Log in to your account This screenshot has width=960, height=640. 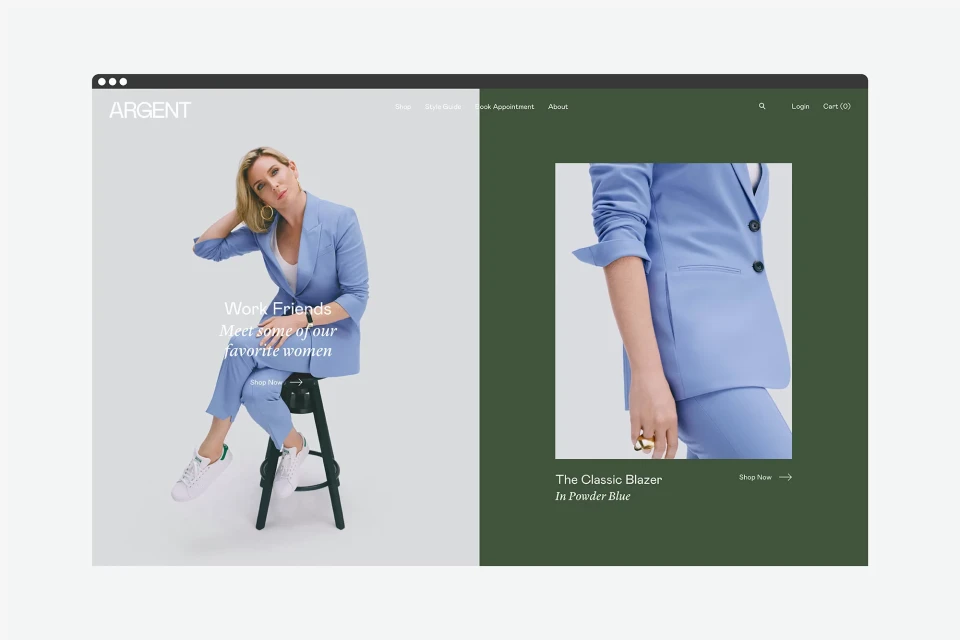click(800, 106)
